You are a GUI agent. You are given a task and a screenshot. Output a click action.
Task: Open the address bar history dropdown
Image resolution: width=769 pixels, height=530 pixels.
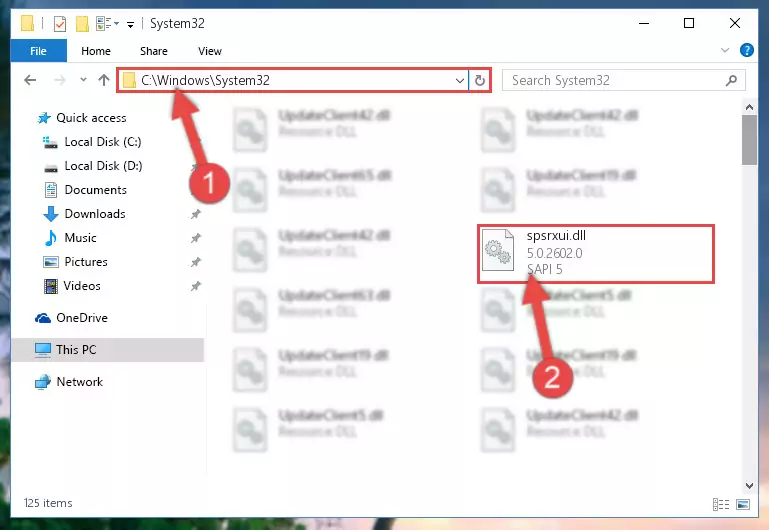[x=460, y=80]
